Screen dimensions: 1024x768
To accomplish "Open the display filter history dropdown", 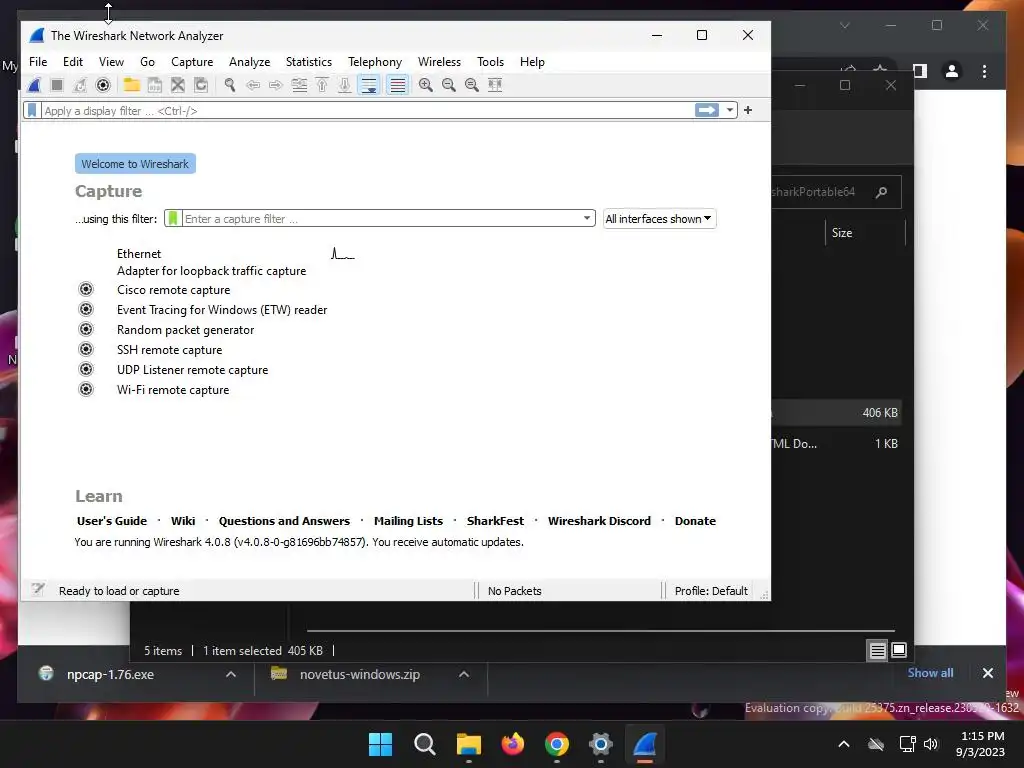I will click(729, 110).
